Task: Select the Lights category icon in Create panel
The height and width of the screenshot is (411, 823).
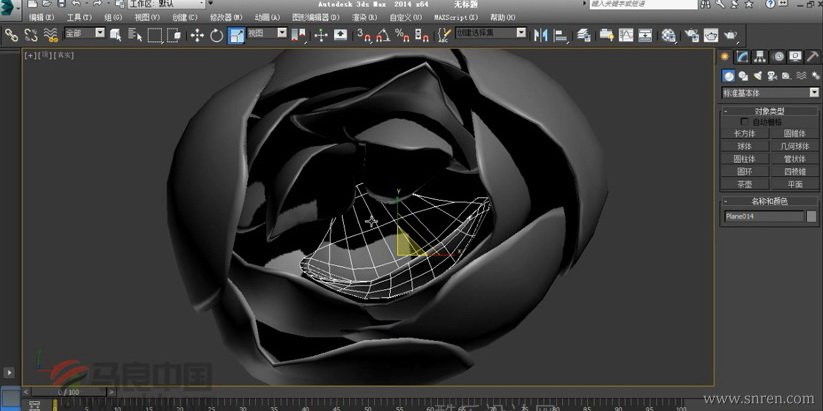Action: pos(759,76)
